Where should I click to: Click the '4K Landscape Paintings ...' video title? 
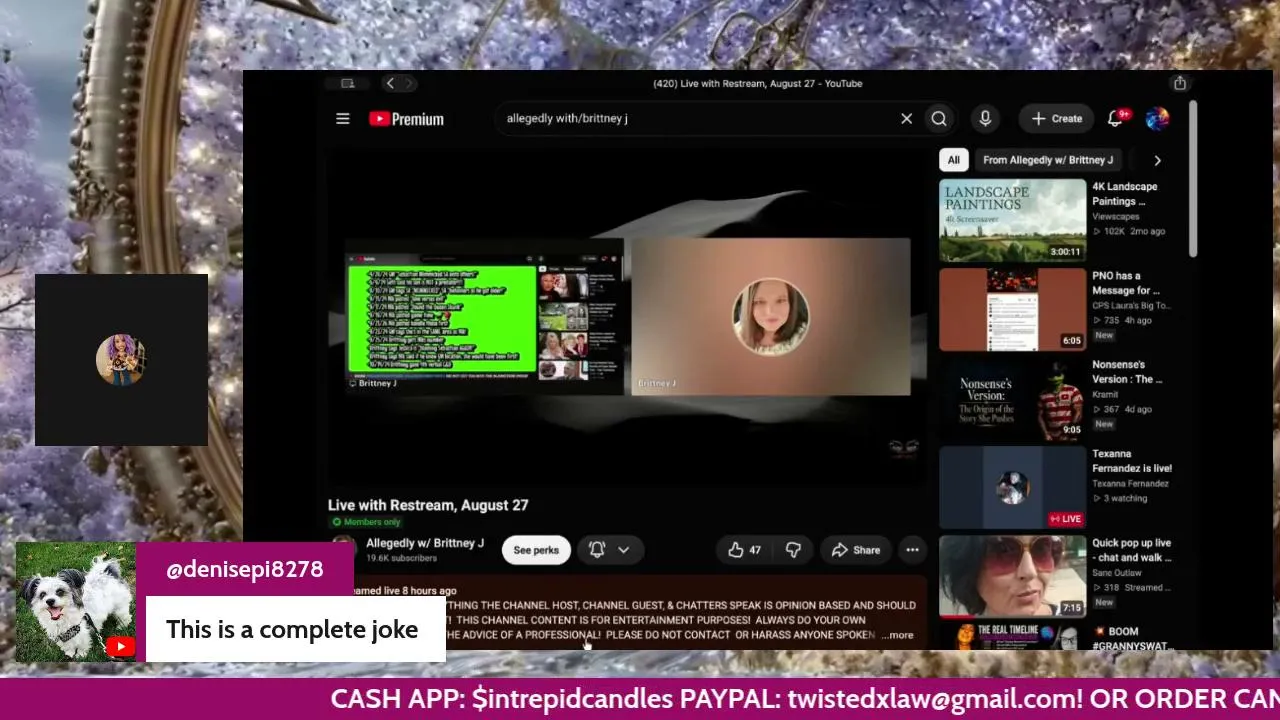tap(1125, 194)
